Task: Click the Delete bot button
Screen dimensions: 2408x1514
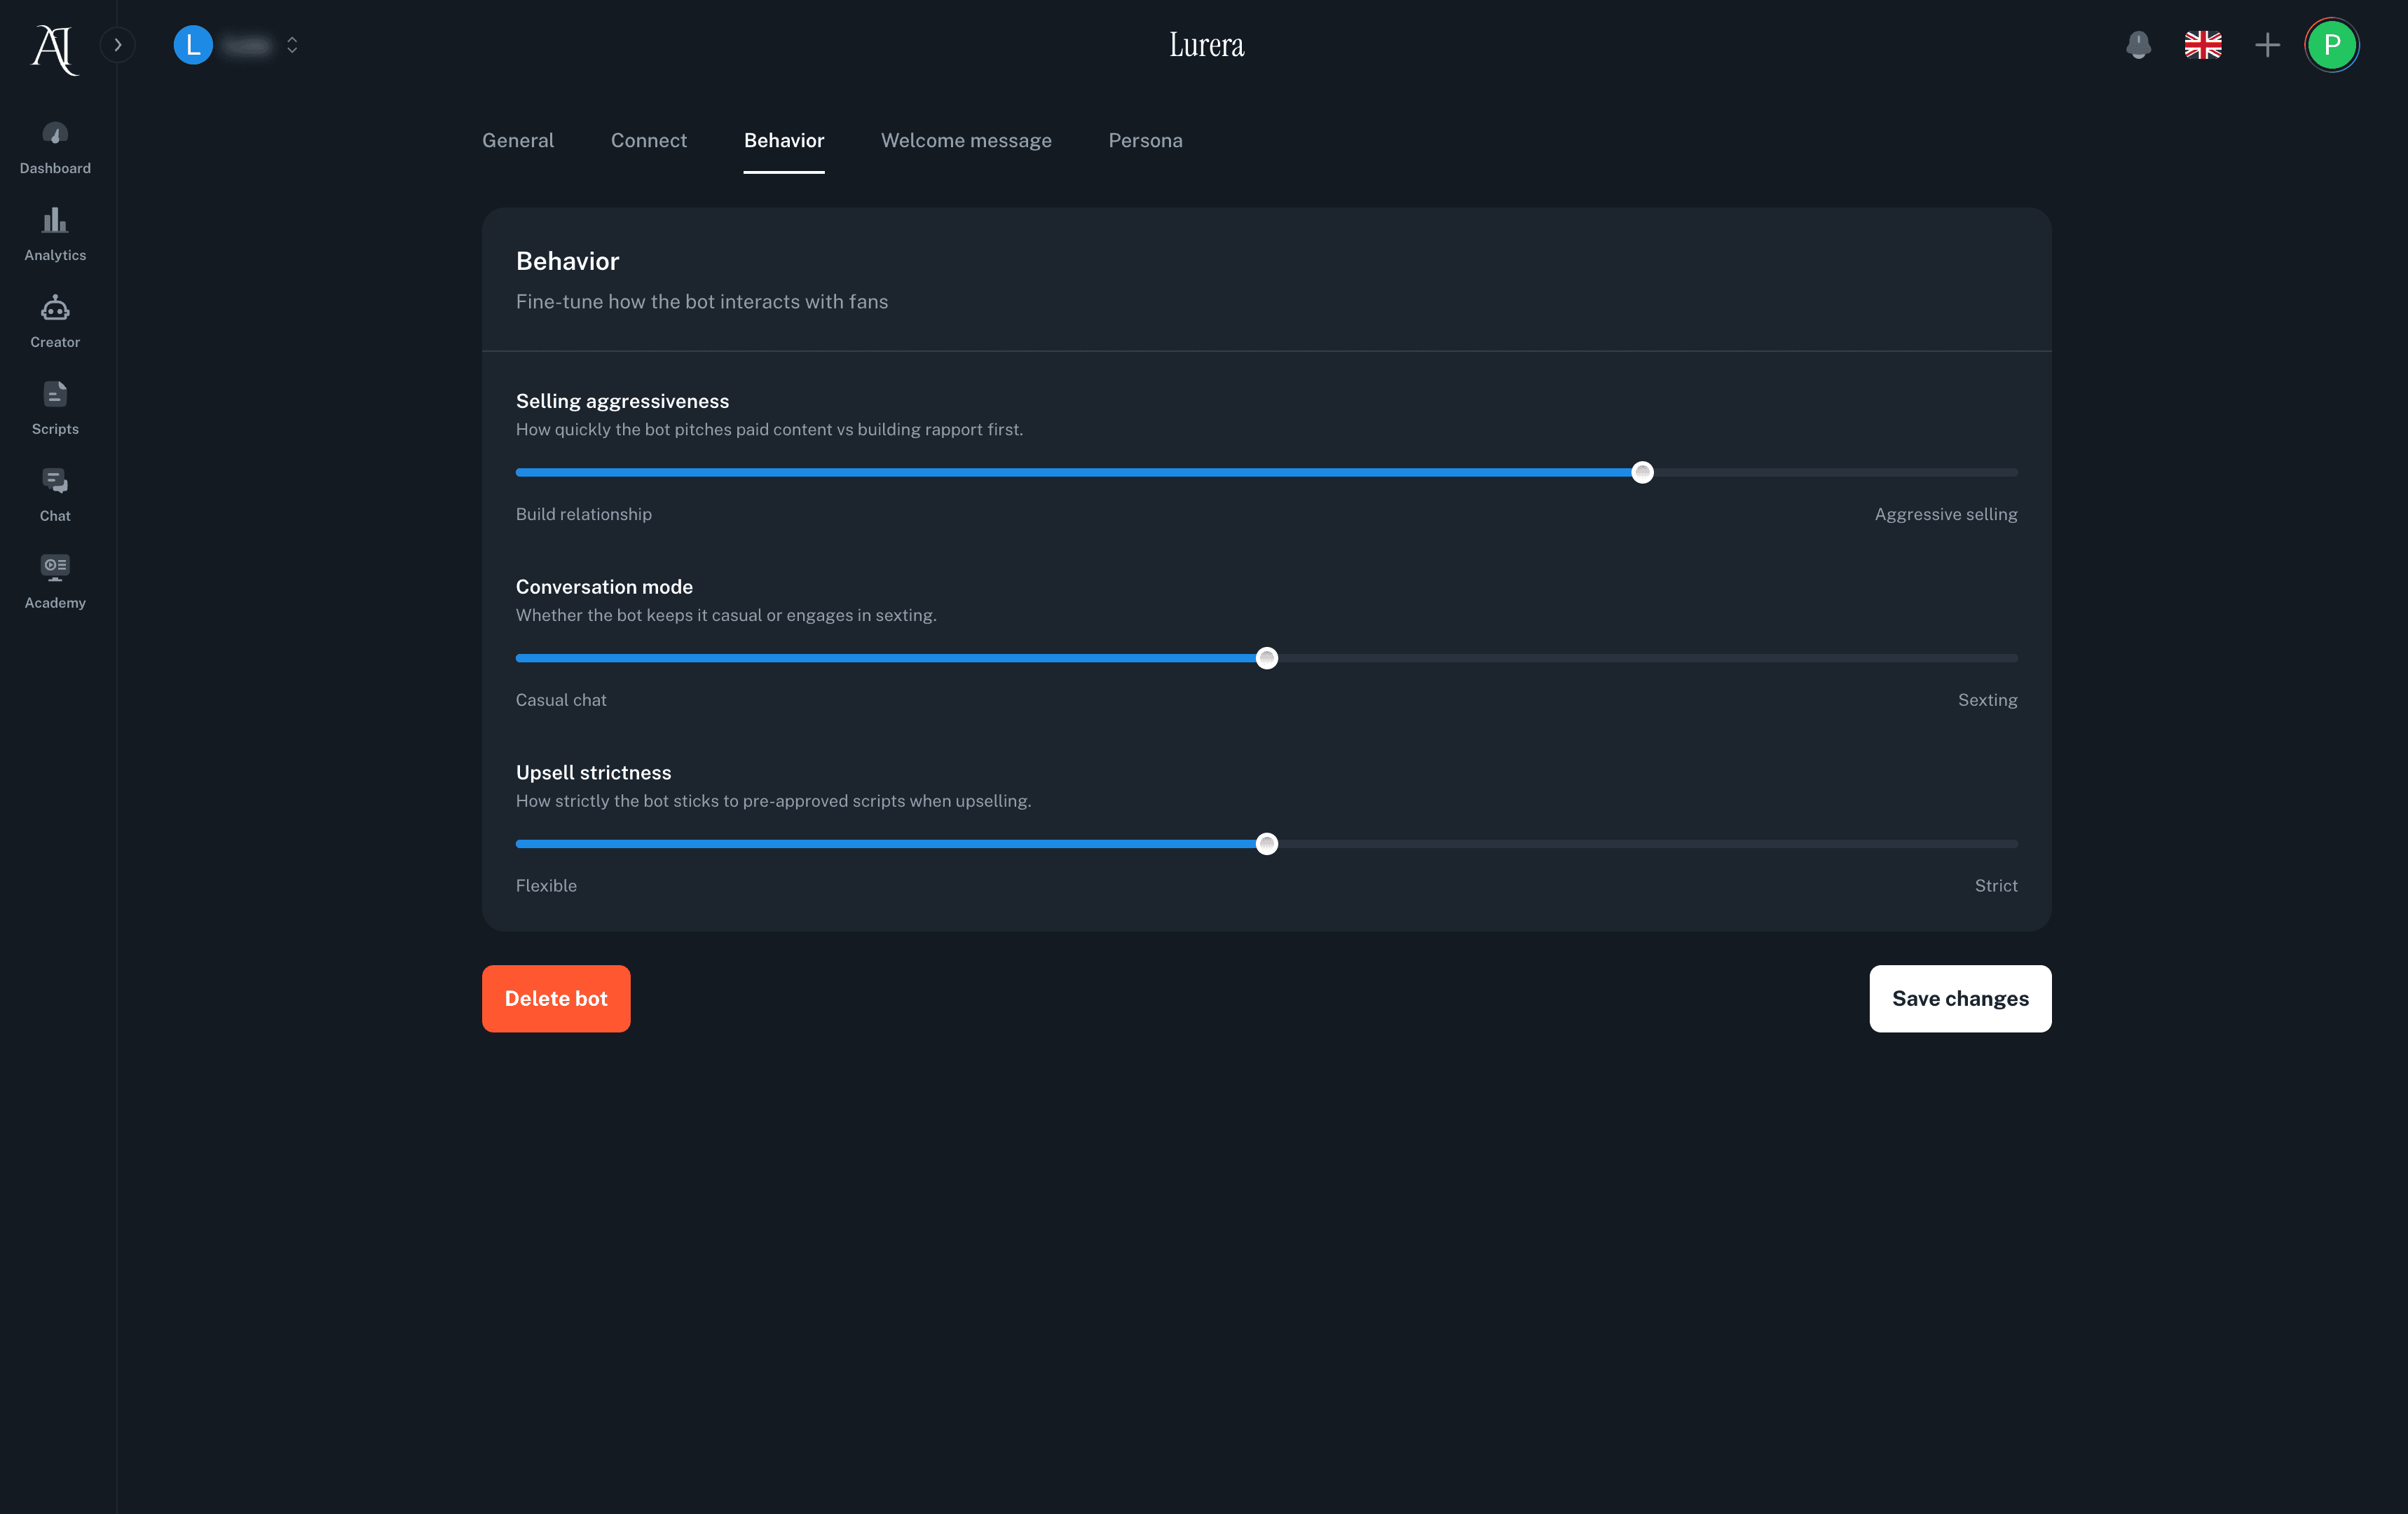Action: pyautogui.click(x=556, y=998)
